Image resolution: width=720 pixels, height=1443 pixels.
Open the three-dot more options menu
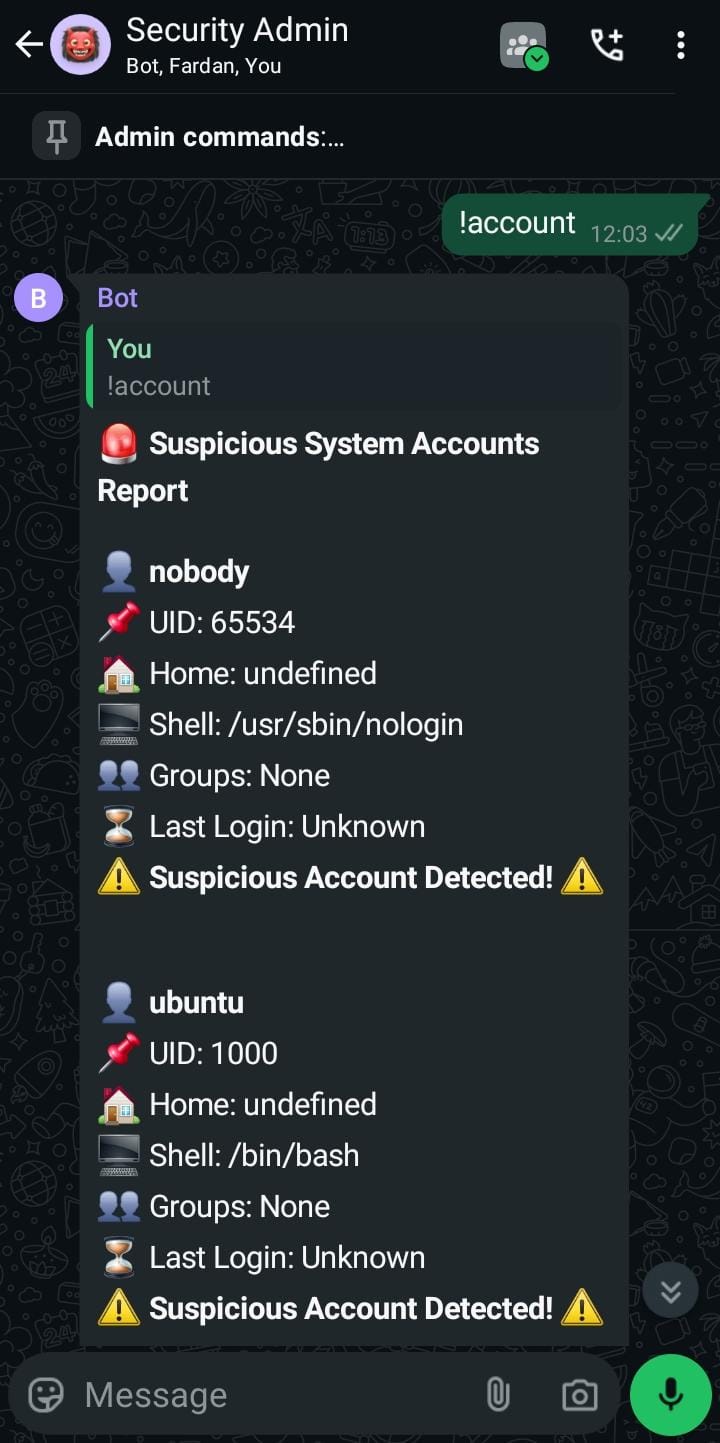[681, 45]
